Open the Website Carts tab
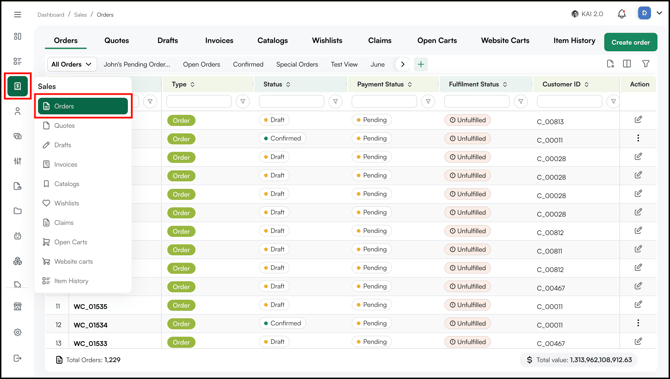The image size is (670, 379). [x=505, y=41]
